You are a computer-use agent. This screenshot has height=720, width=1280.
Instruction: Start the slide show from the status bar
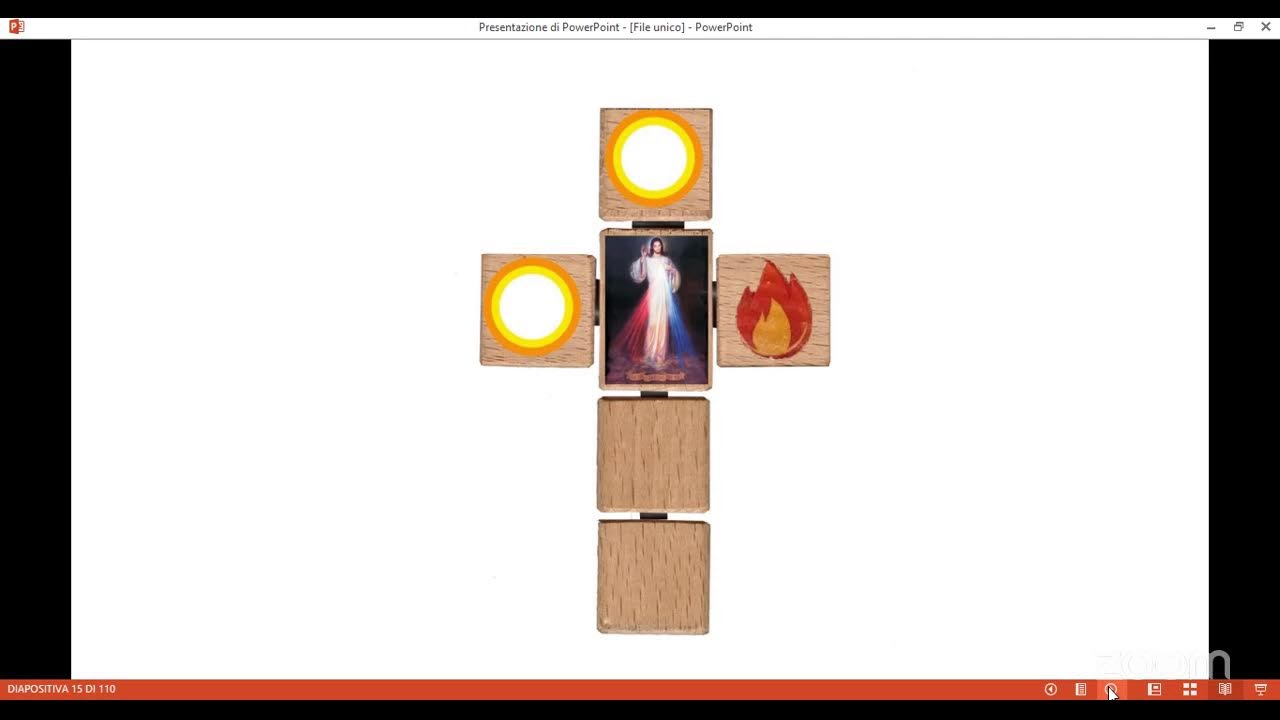(x=1261, y=689)
